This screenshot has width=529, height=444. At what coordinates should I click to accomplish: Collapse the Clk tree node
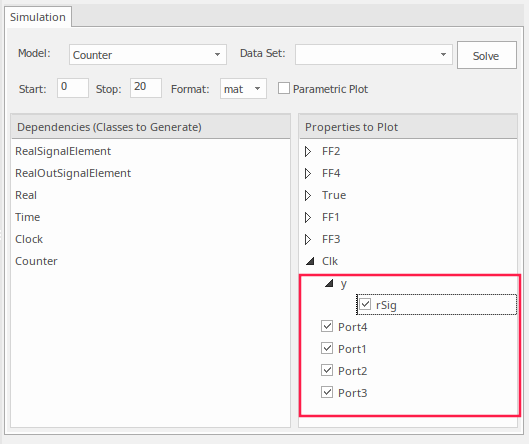coord(310,261)
